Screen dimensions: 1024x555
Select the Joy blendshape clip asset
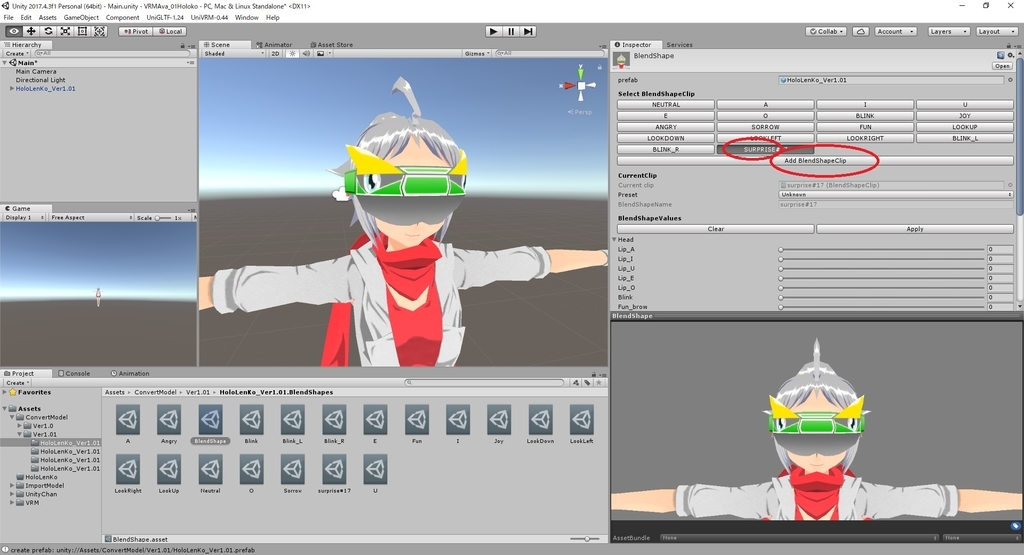499,419
